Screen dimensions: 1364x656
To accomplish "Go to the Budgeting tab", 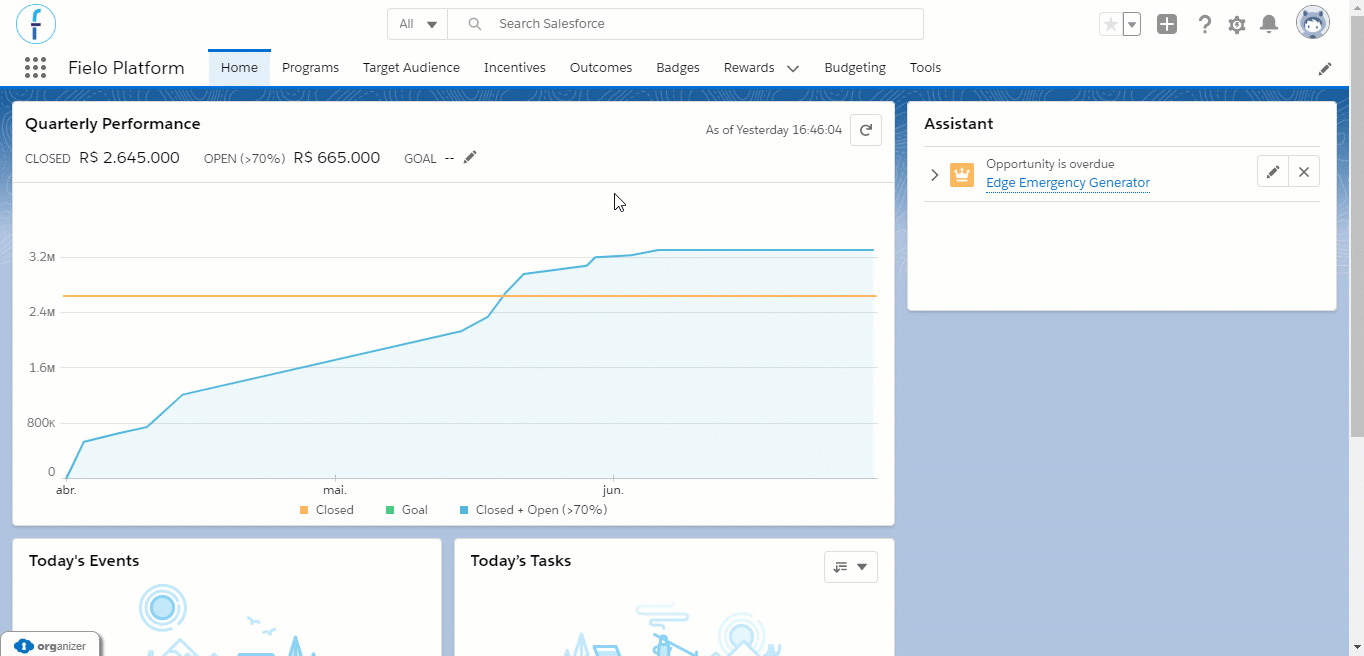I will click(855, 68).
